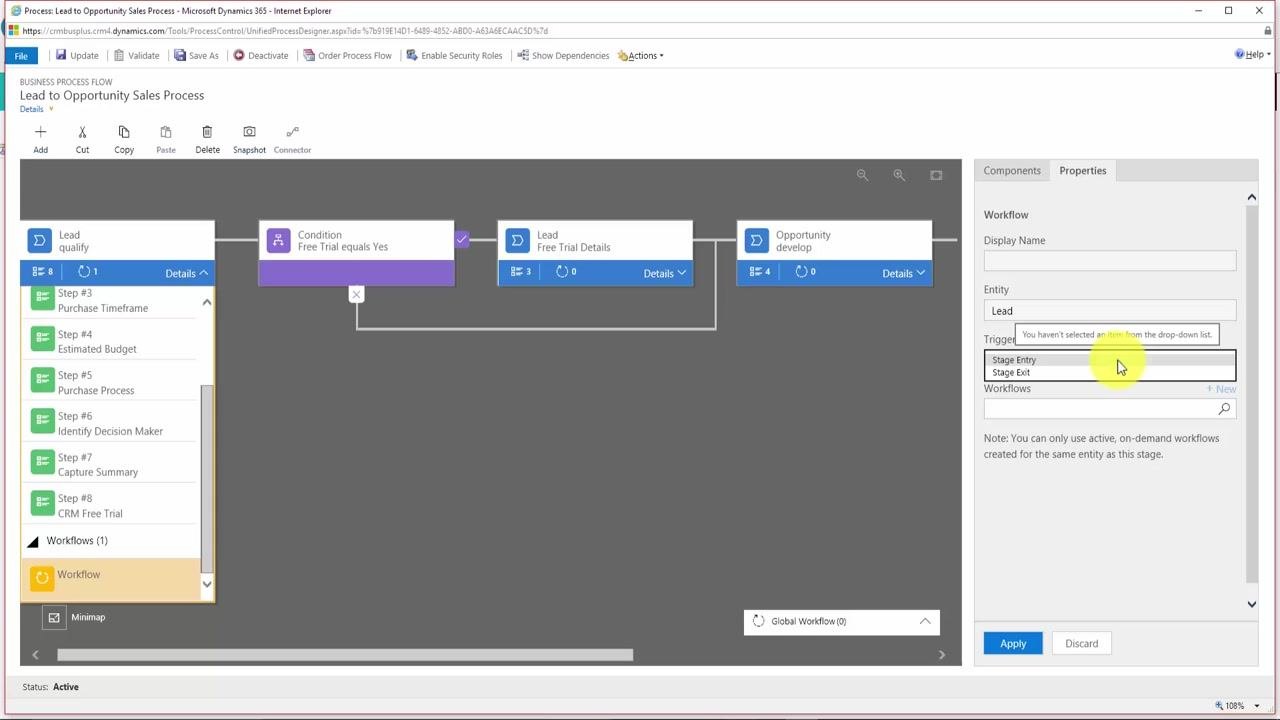Image resolution: width=1280 pixels, height=720 pixels.
Task: Switch to the Components tab
Action: 1012,171
